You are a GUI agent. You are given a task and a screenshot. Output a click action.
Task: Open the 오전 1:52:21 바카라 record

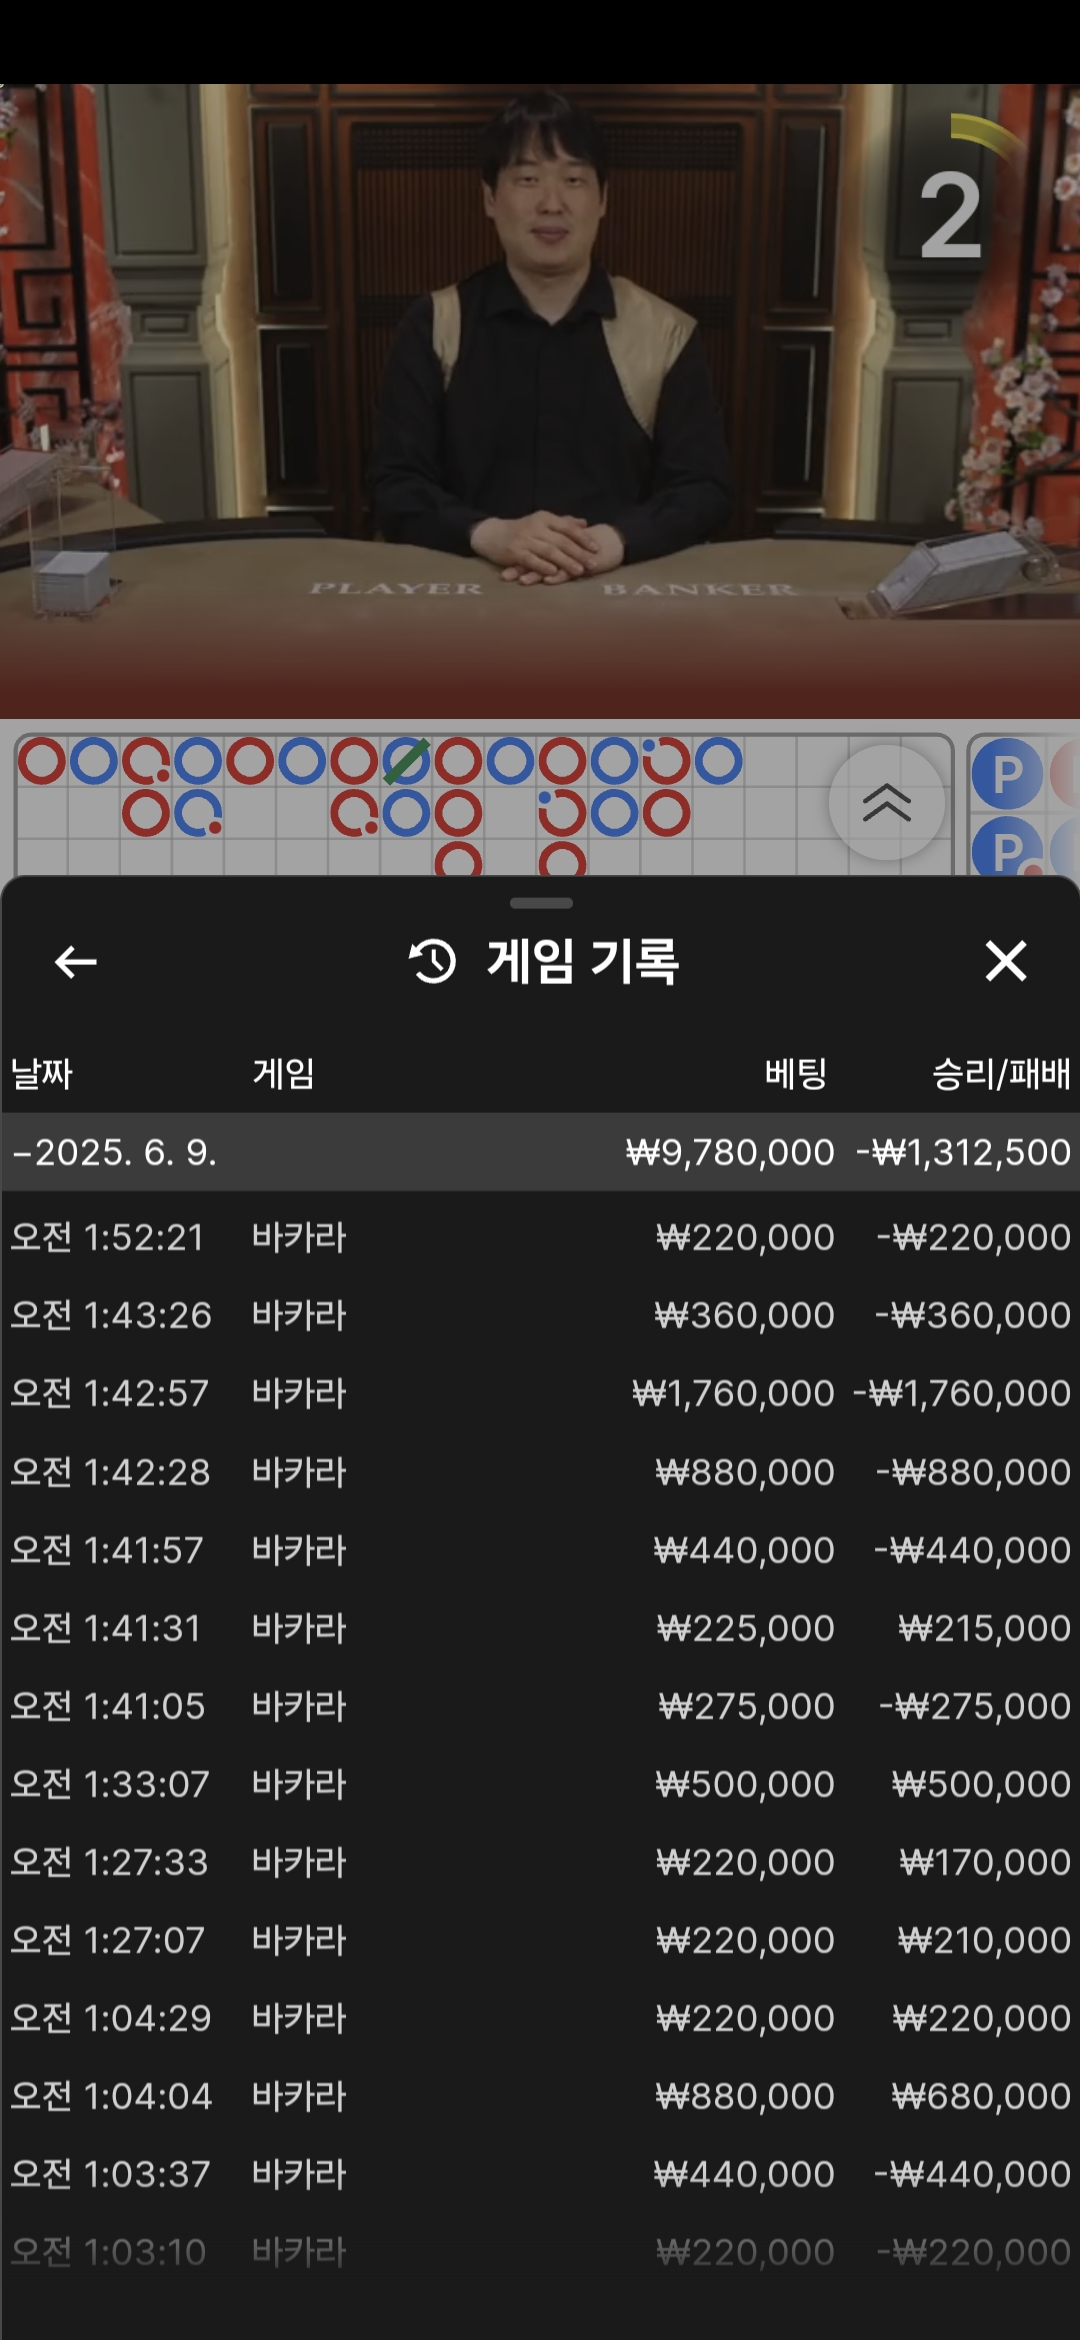click(x=540, y=1238)
